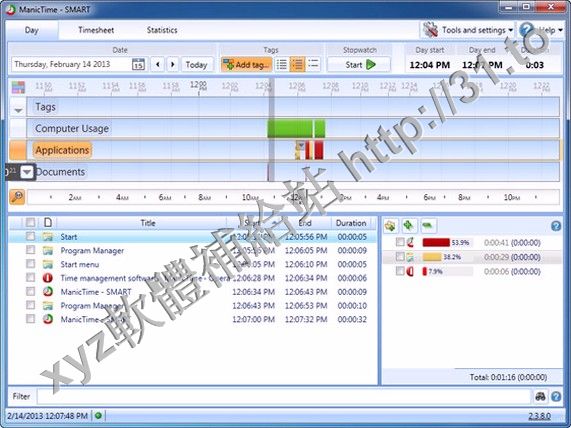Check the 12:06:34 ManicTime row checkbox
This screenshot has width=571, height=428.
coord(31,291)
